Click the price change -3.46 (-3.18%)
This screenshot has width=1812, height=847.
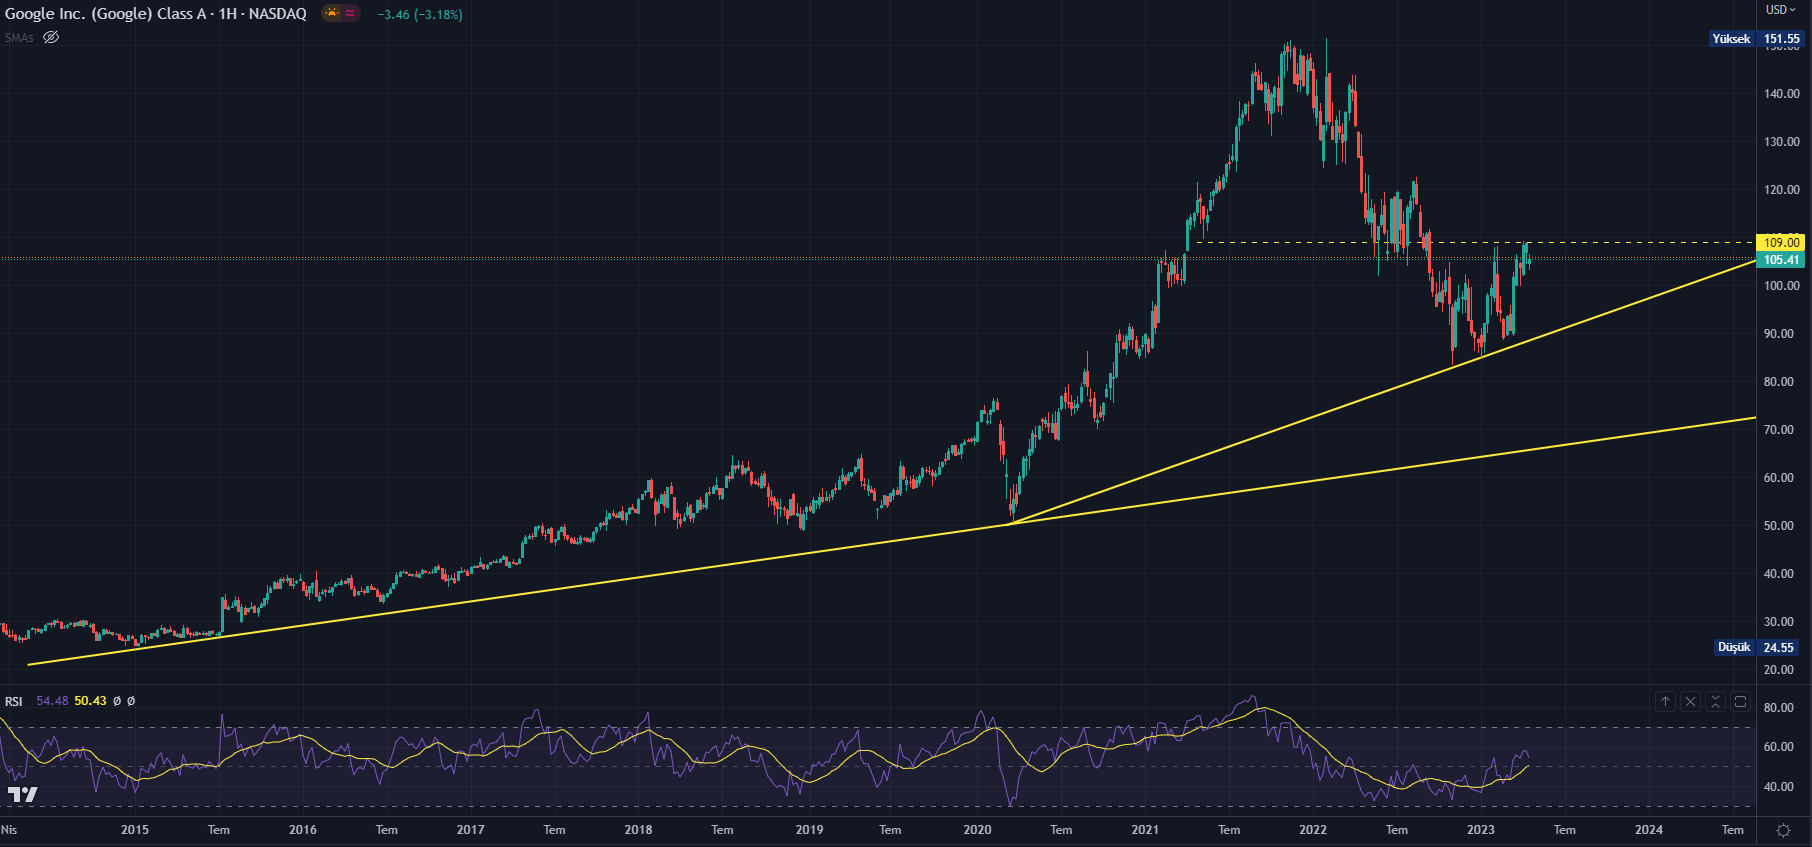(420, 15)
